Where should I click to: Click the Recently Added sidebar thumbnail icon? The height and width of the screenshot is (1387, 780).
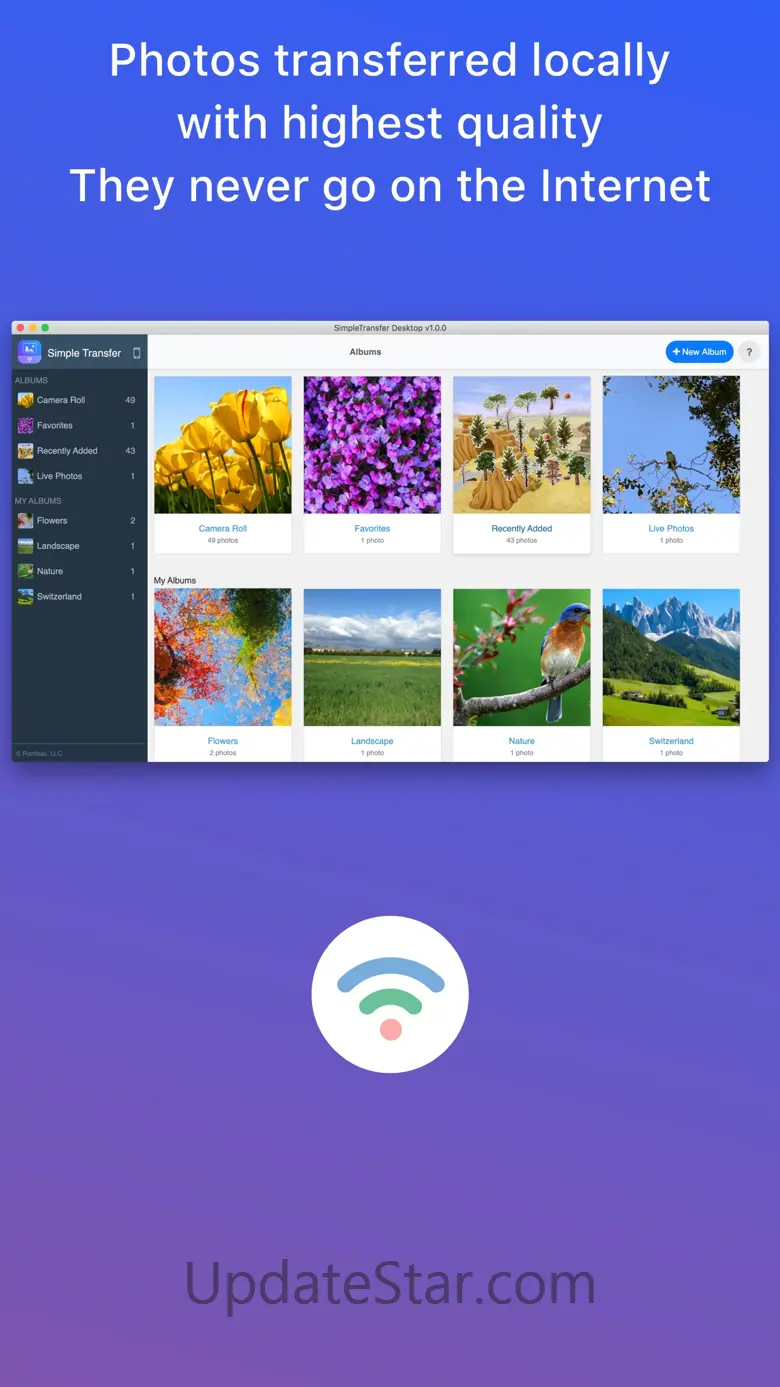tap(25, 451)
